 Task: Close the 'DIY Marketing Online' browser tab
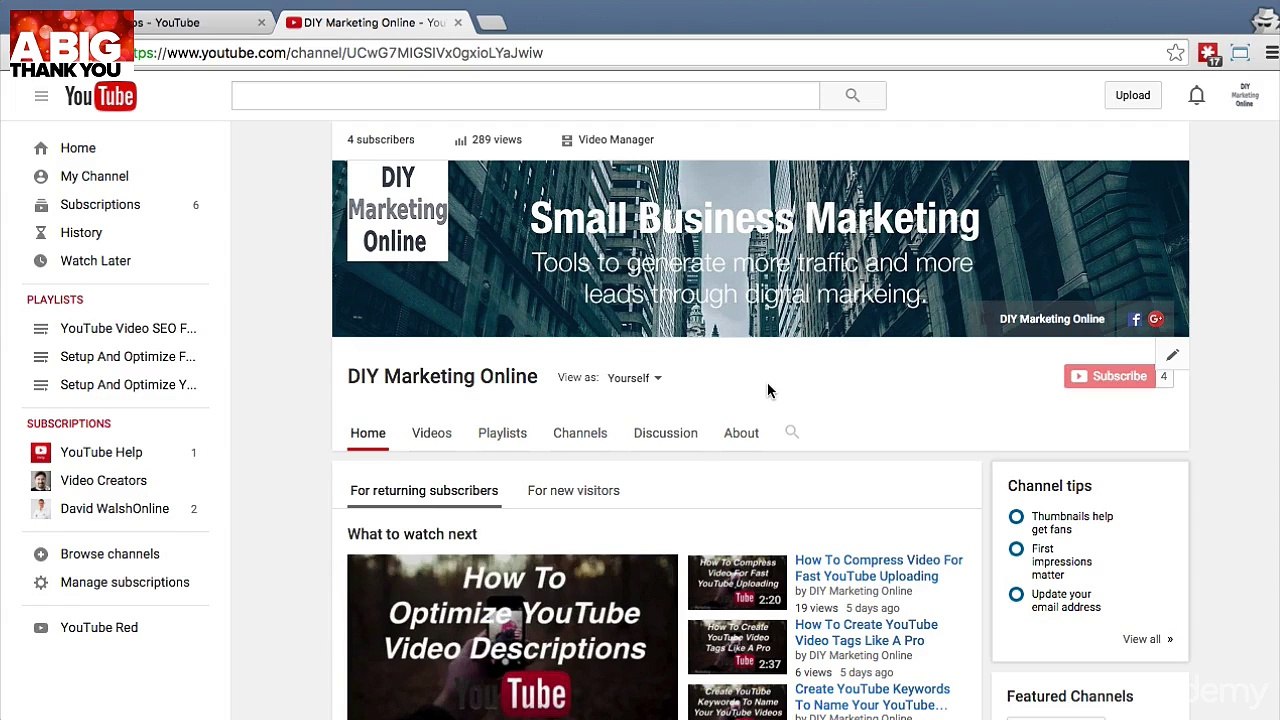coord(458,22)
